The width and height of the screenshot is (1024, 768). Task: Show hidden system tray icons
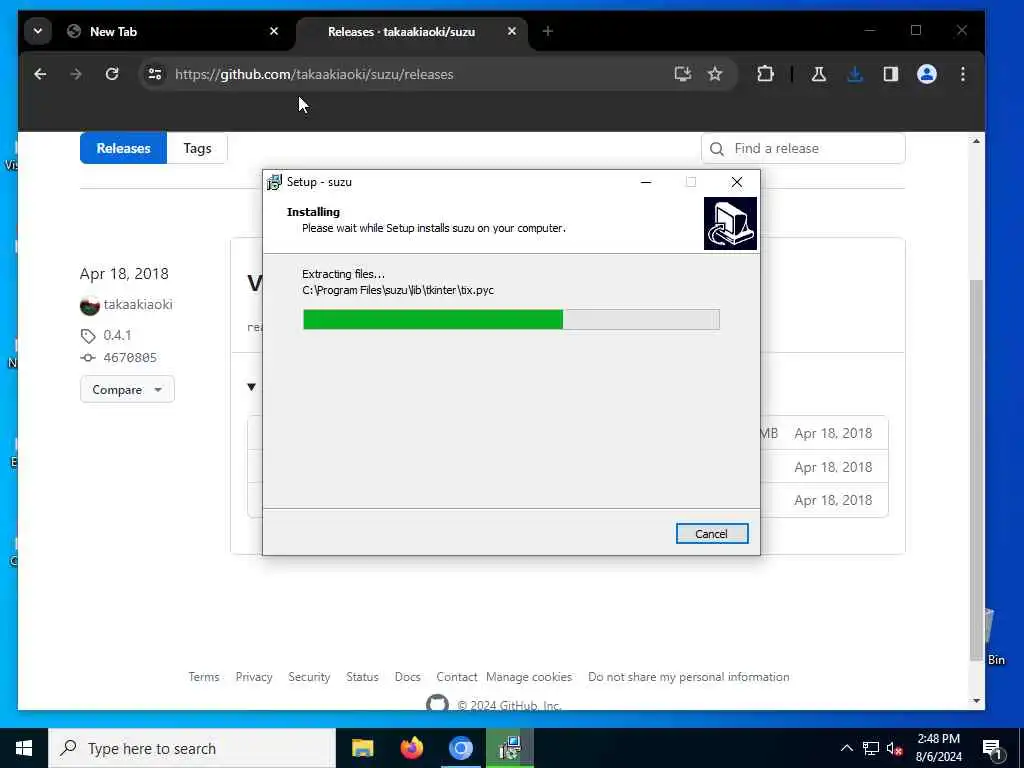(x=846, y=748)
